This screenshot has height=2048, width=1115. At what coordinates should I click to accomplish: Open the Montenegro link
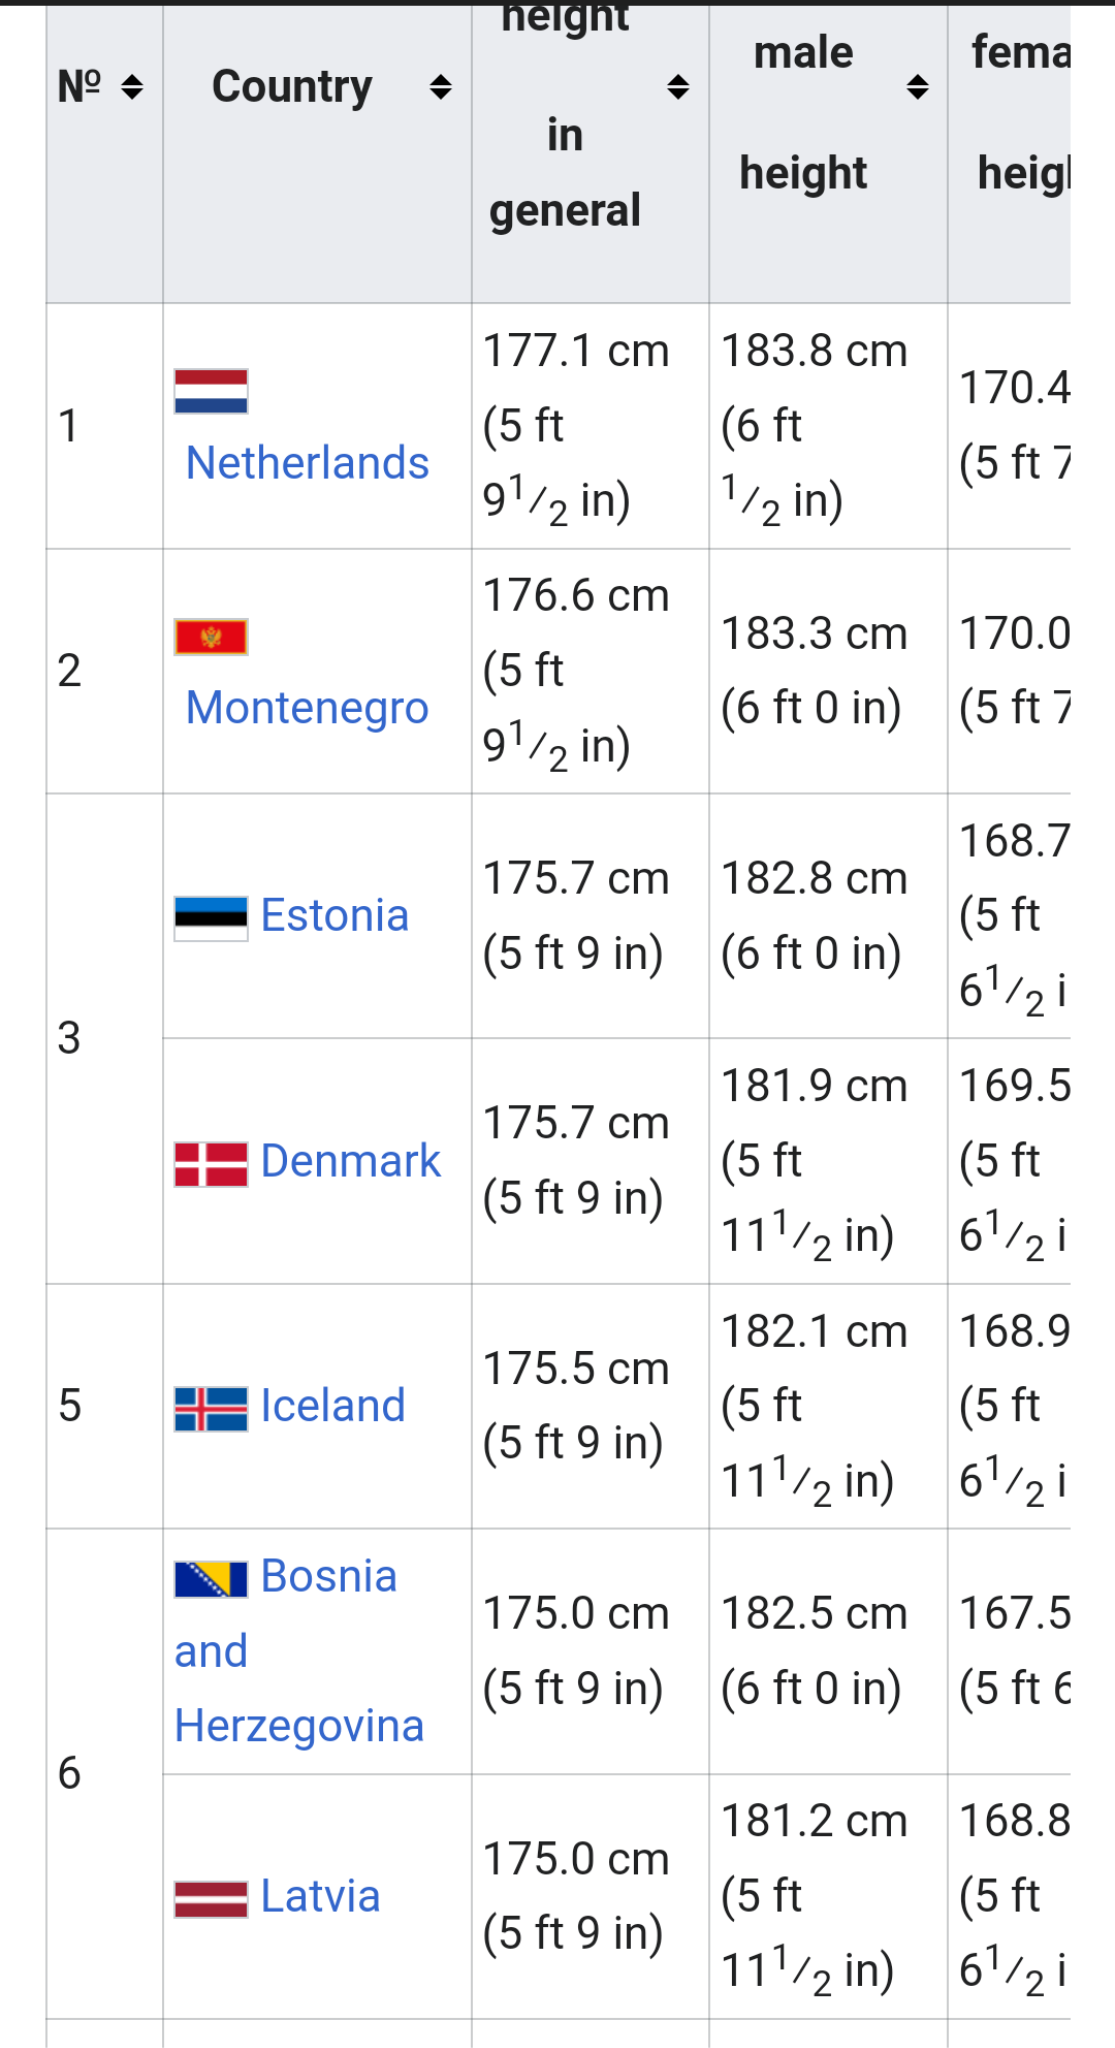(307, 708)
